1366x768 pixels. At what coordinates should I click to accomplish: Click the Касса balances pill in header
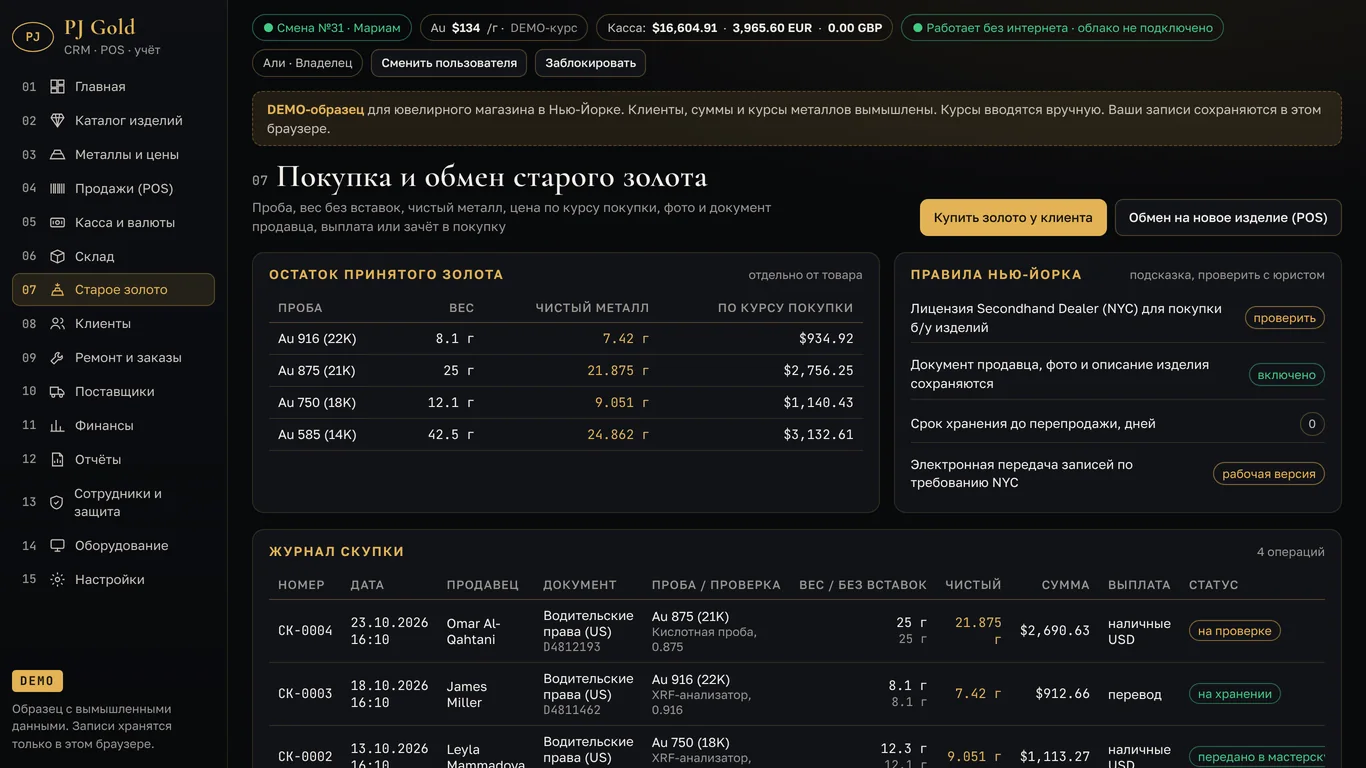[745, 28]
